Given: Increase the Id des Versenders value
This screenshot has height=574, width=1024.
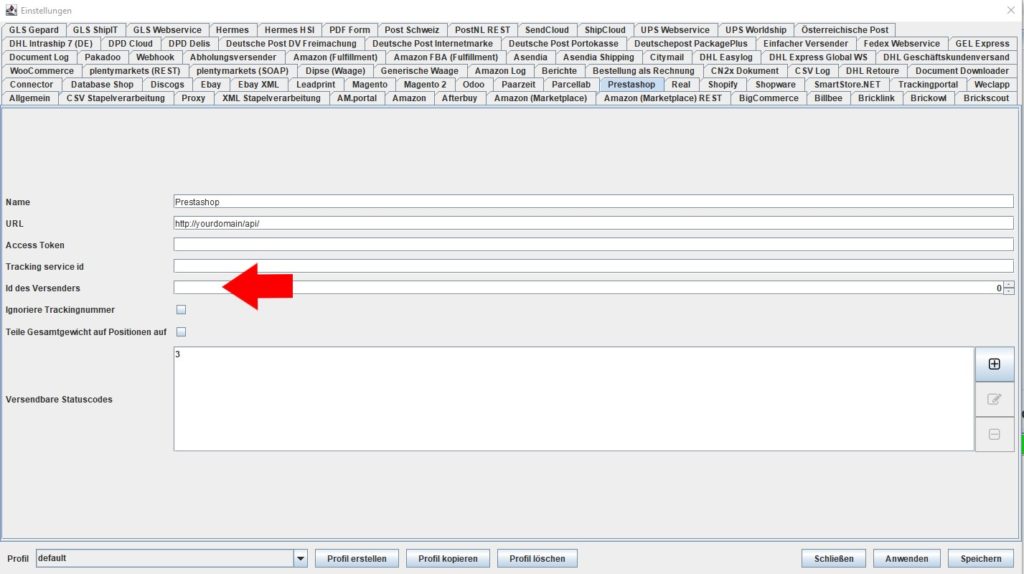Looking at the screenshot, I should [1009, 284].
